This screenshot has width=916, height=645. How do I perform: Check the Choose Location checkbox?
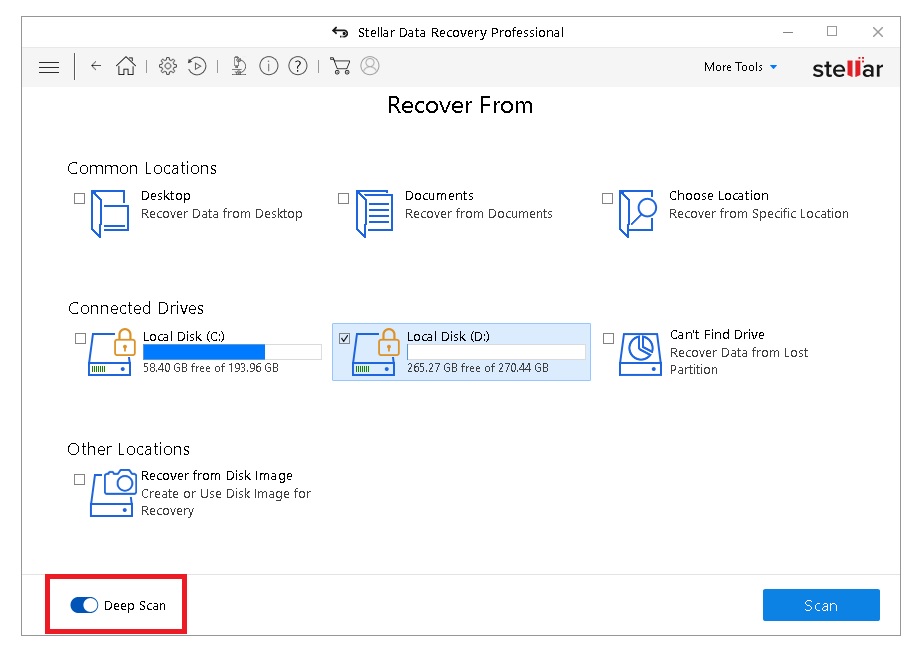(608, 199)
